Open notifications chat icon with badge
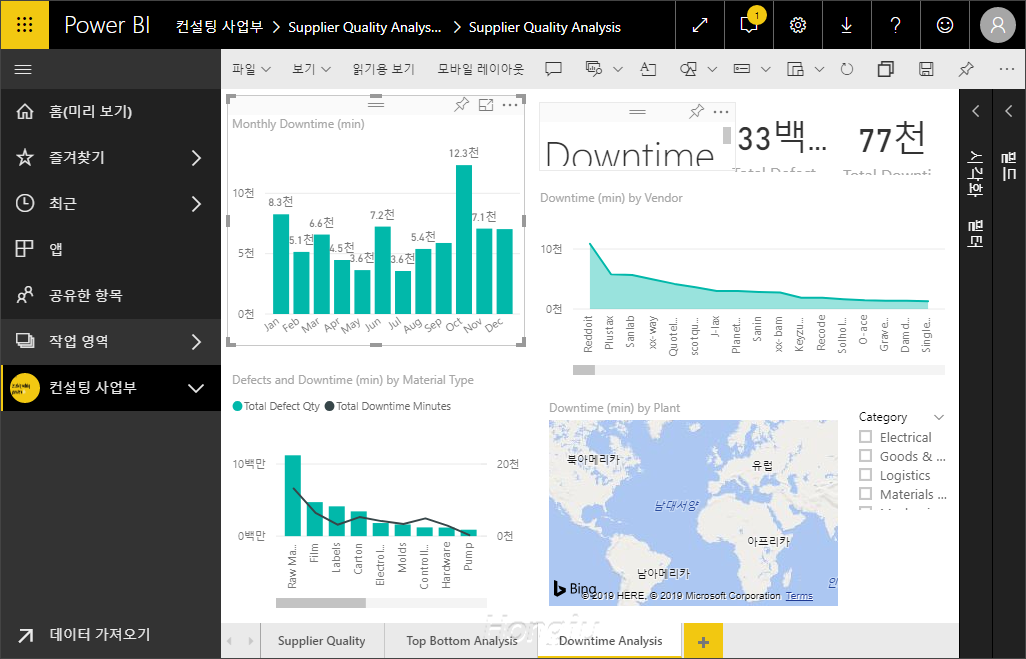Screen dimensions: 1026x659 pyautogui.click(x=749, y=25)
